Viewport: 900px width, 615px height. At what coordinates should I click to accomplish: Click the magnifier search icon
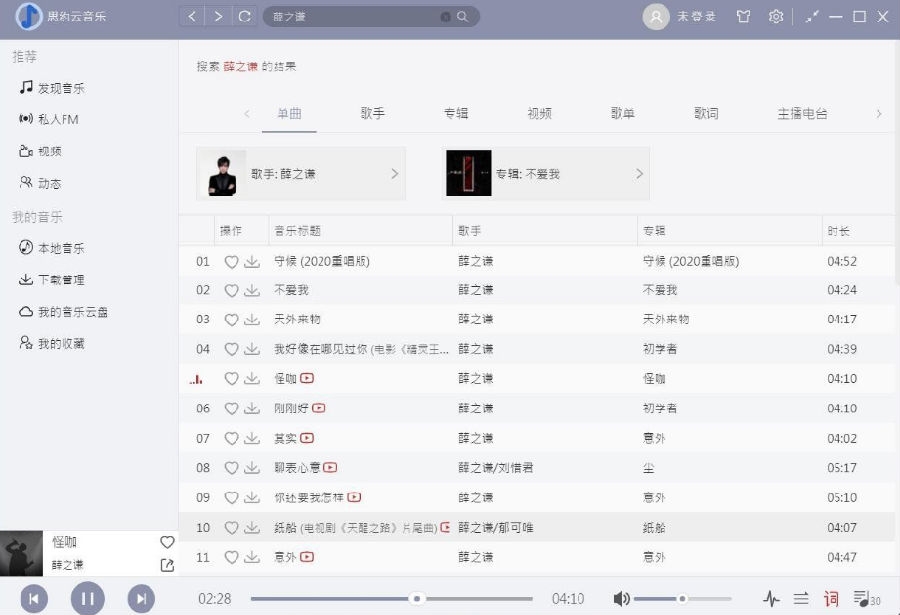(x=462, y=17)
